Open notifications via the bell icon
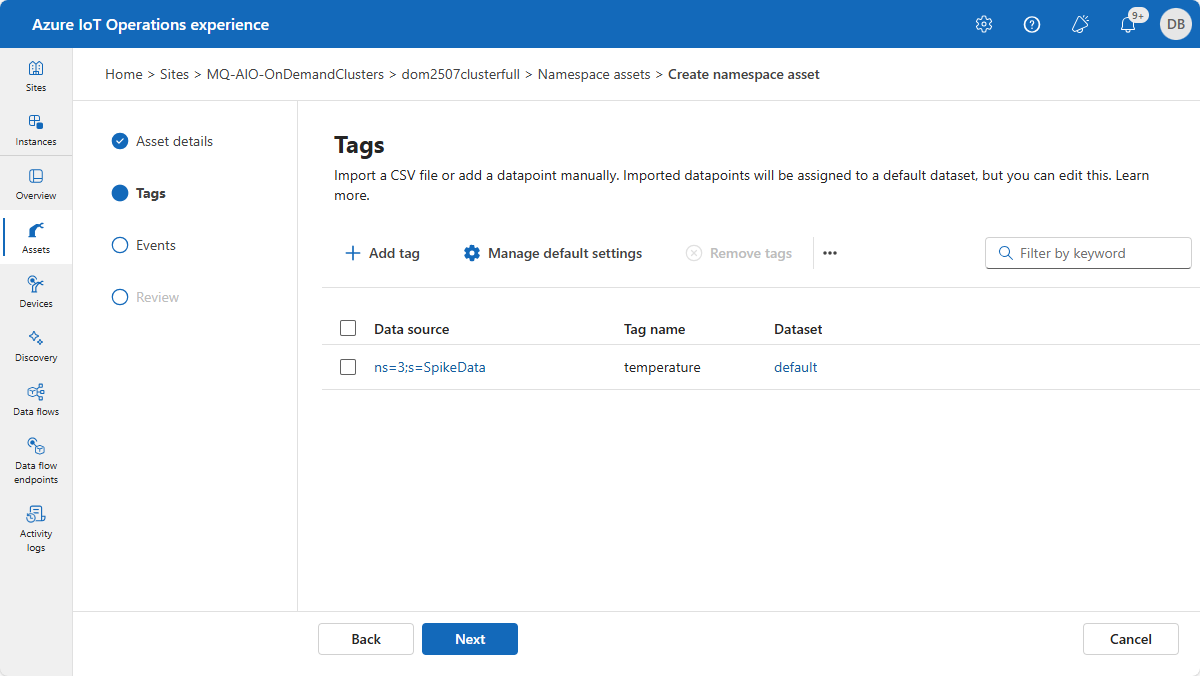This screenshot has width=1200, height=676. [1128, 23]
